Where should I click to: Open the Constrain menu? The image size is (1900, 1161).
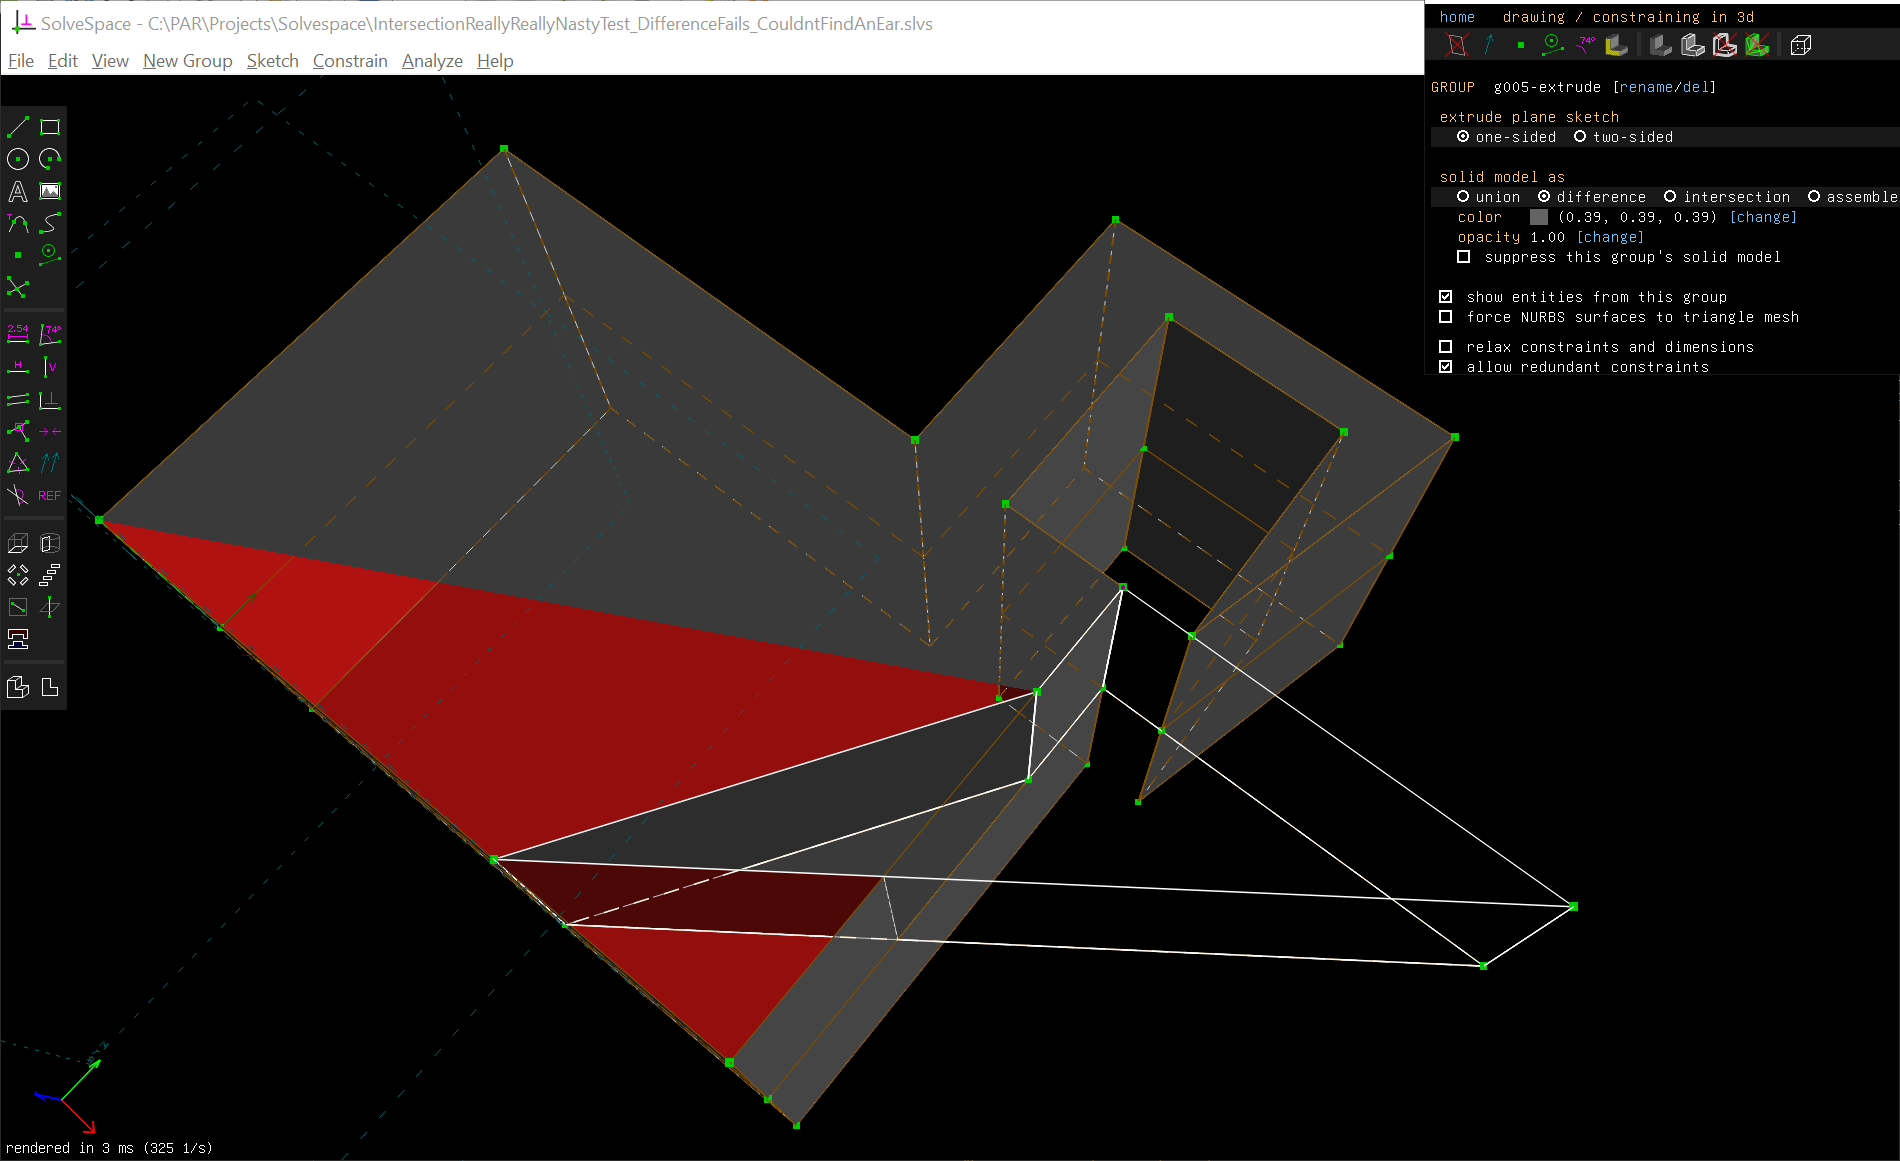350,61
